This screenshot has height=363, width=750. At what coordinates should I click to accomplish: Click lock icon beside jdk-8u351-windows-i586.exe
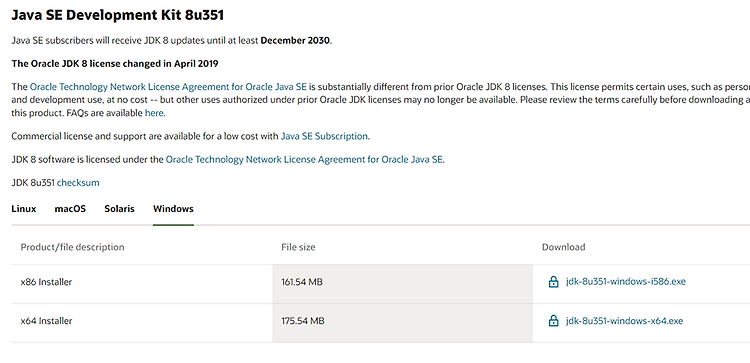pyautogui.click(x=553, y=282)
